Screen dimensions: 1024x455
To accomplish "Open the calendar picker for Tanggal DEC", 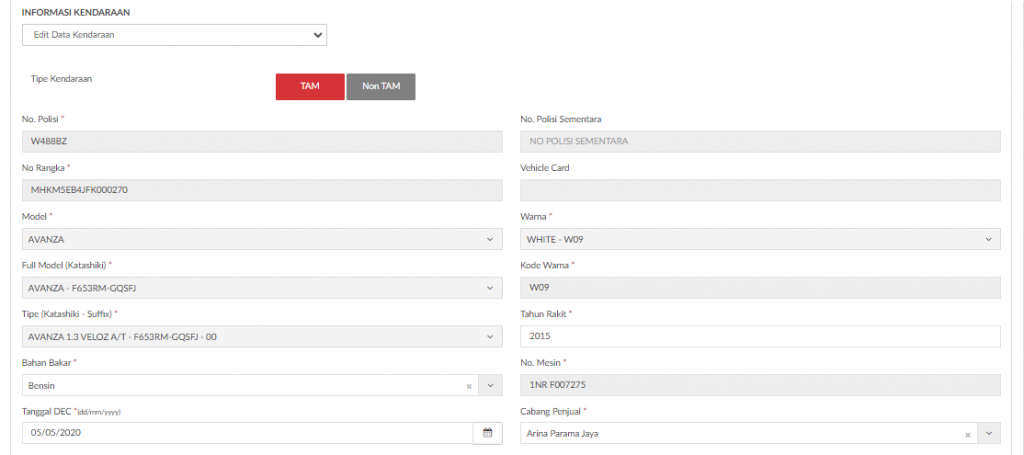I will [x=487, y=433].
